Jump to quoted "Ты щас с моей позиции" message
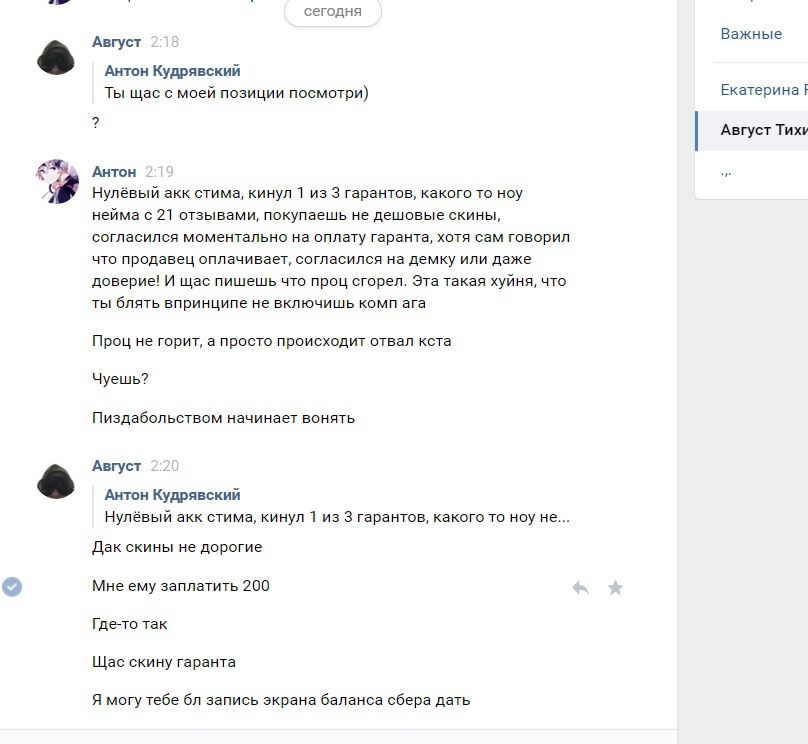The width and height of the screenshot is (808, 744). pyautogui.click(x=237, y=93)
